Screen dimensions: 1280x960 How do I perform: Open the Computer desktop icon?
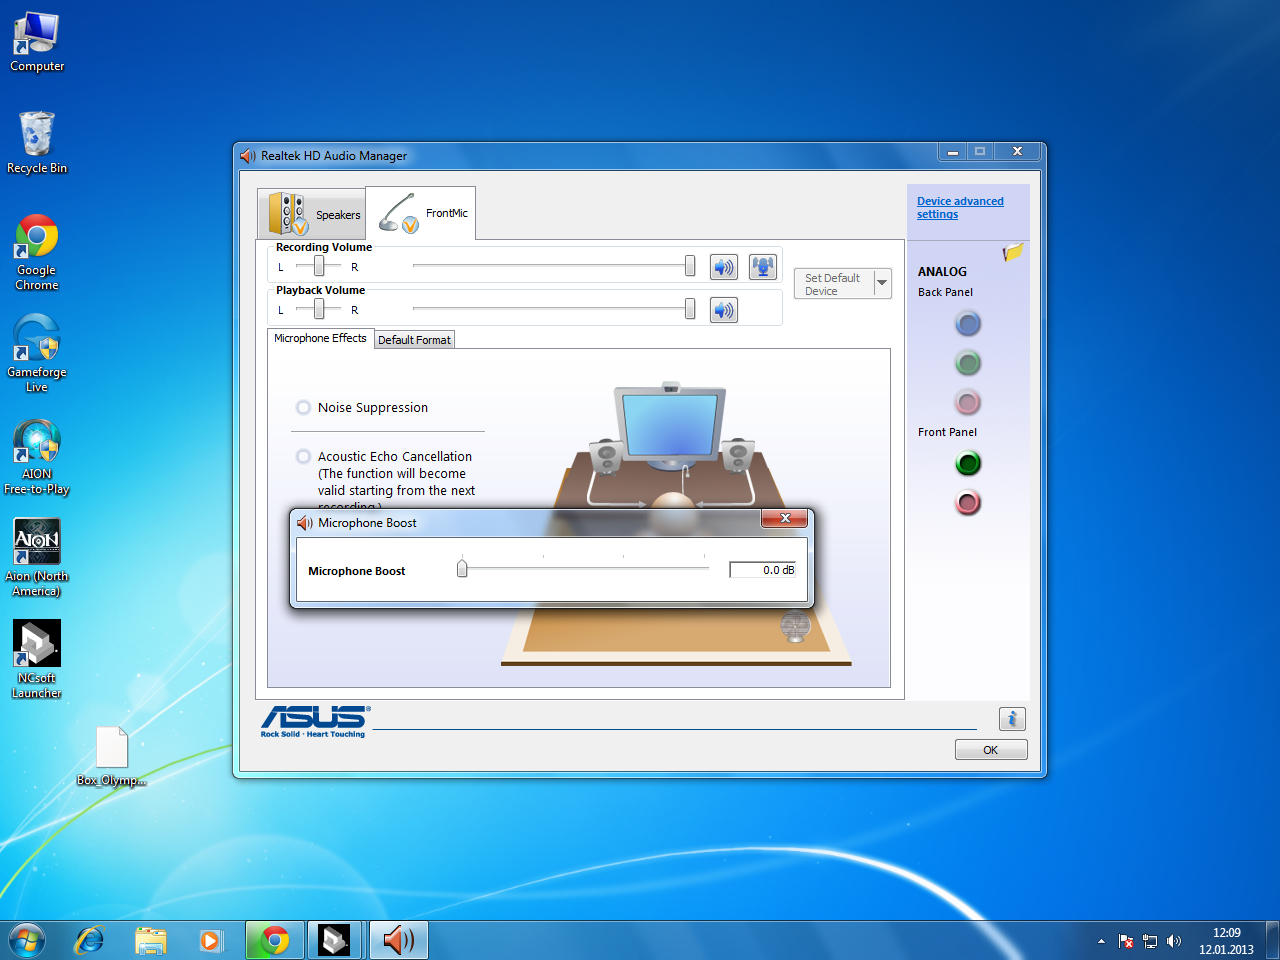[37, 42]
